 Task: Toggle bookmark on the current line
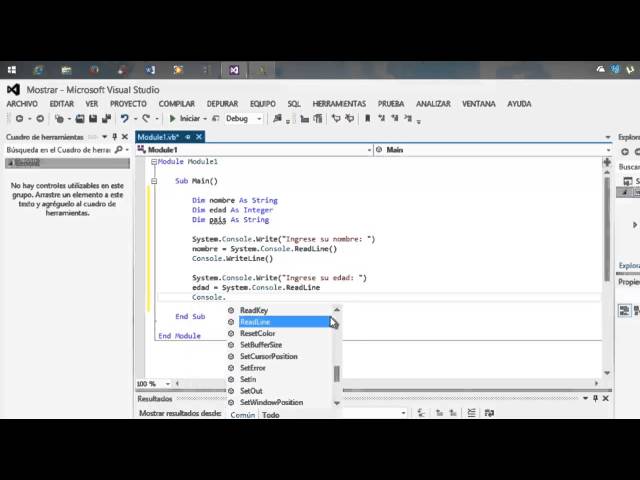click(x=367, y=118)
